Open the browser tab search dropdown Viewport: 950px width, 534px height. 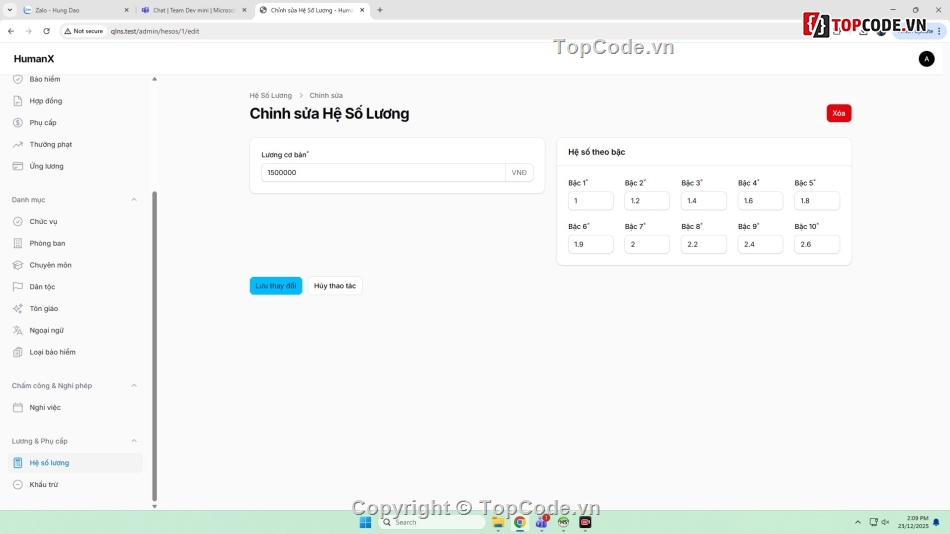click(x=10, y=10)
